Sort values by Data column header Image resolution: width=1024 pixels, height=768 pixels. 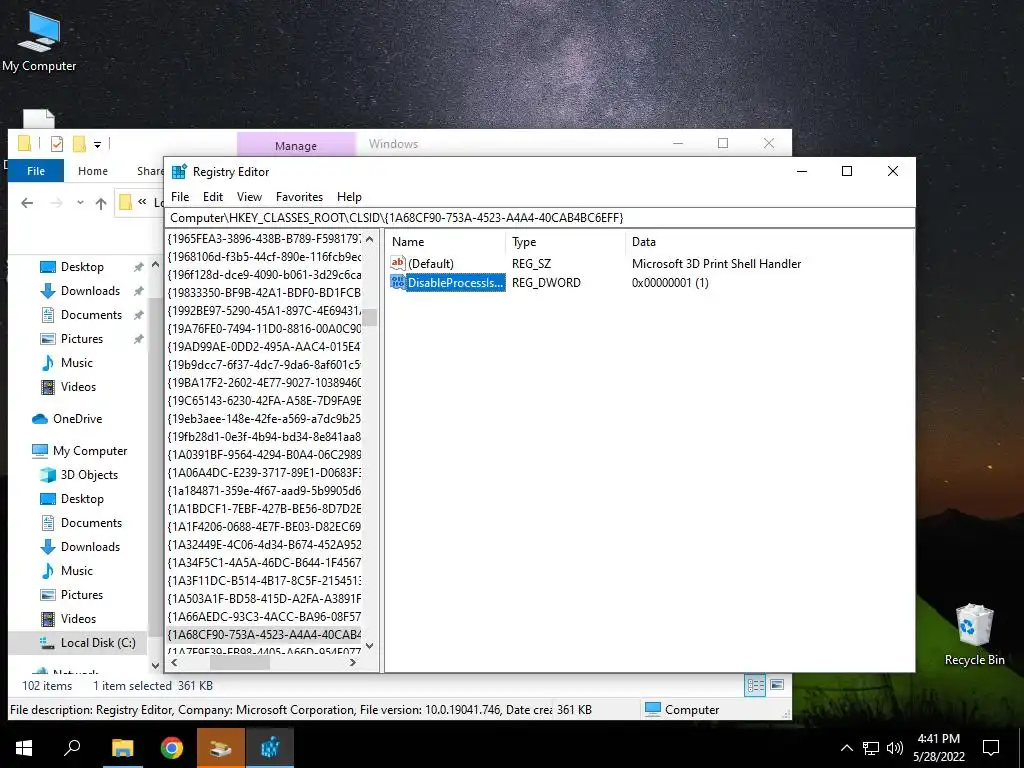pyautogui.click(x=769, y=242)
